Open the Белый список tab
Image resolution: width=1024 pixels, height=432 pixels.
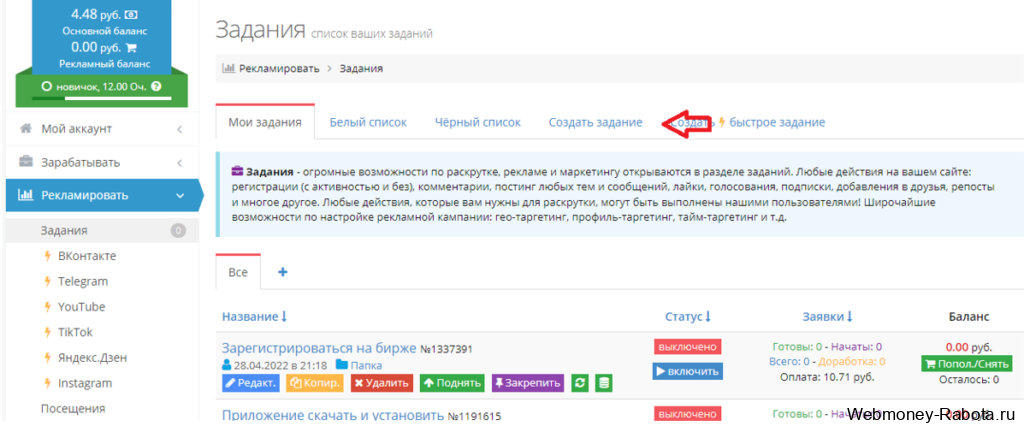click(x=368, y=122)
